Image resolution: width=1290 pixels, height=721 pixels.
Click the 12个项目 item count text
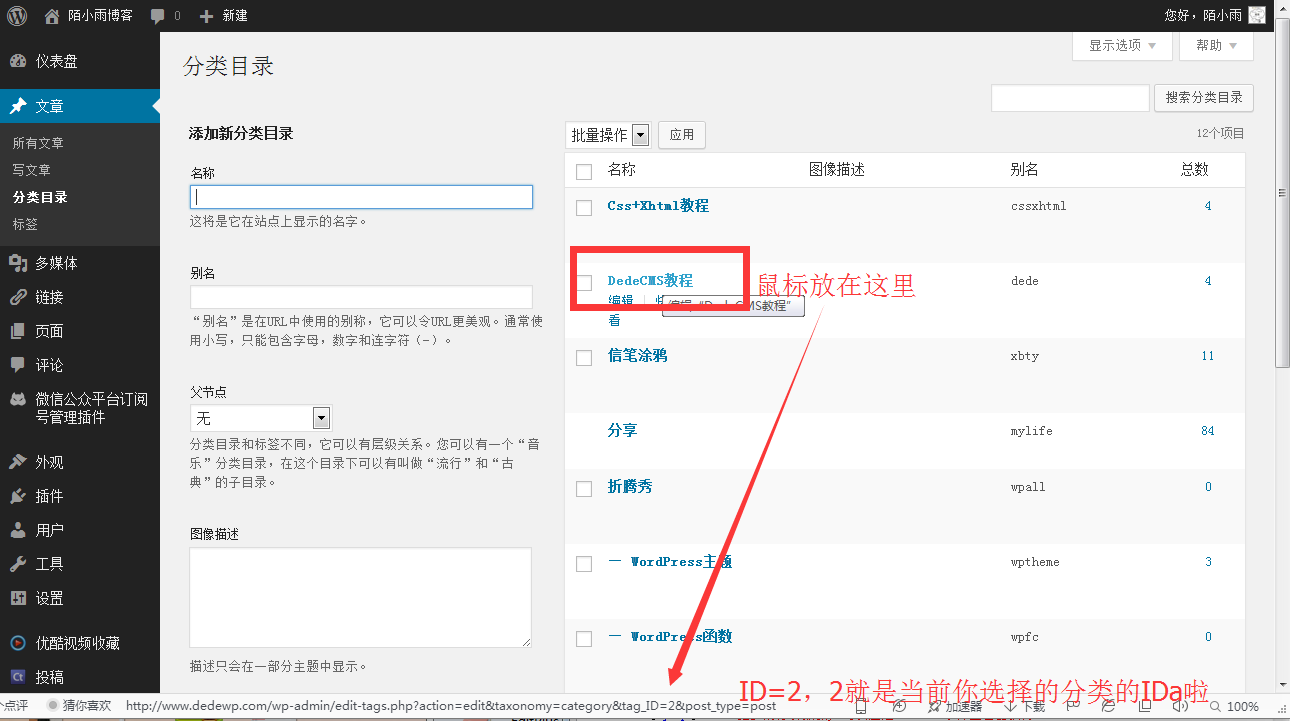(x=1221, y=133)
